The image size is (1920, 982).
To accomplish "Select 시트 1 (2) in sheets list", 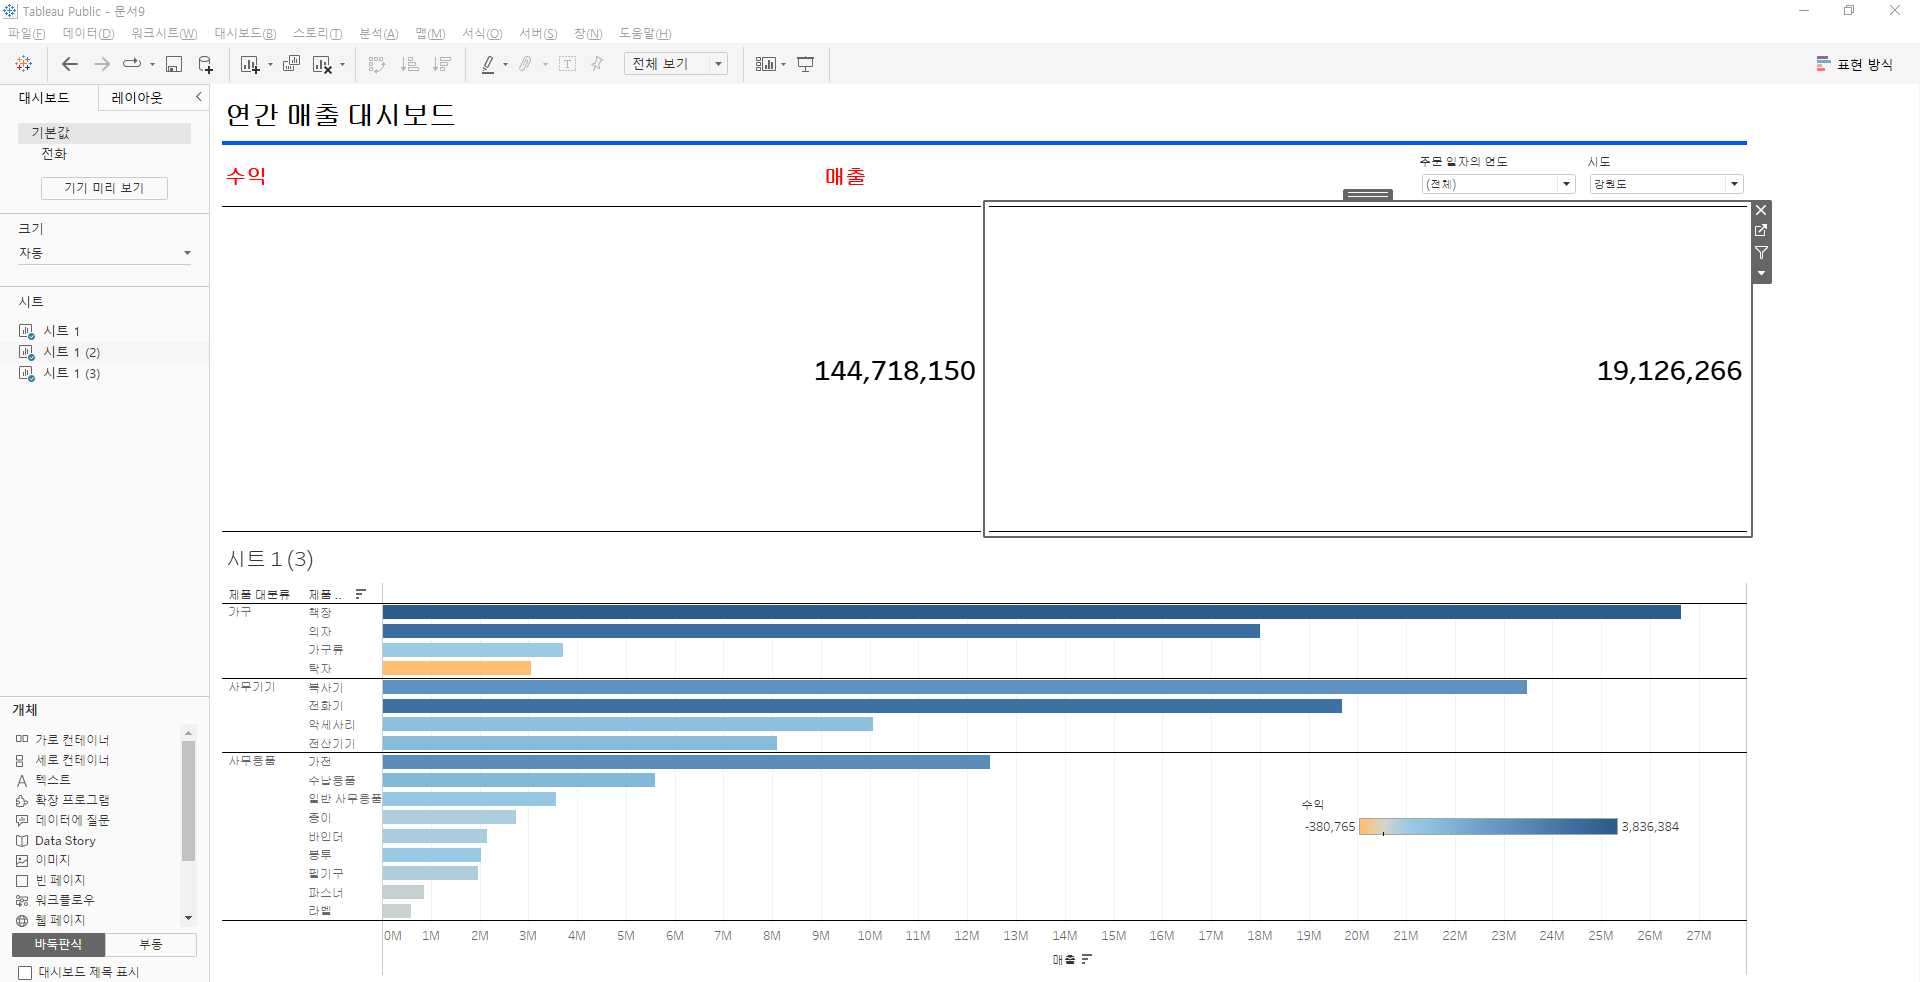I will pos(71,352).
